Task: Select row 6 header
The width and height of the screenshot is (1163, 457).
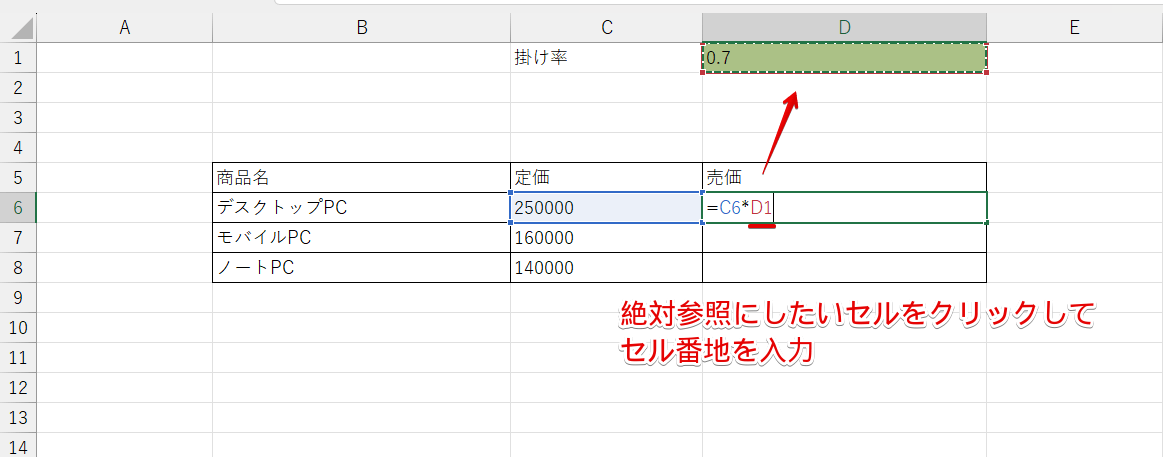Action: pos(19,208)
